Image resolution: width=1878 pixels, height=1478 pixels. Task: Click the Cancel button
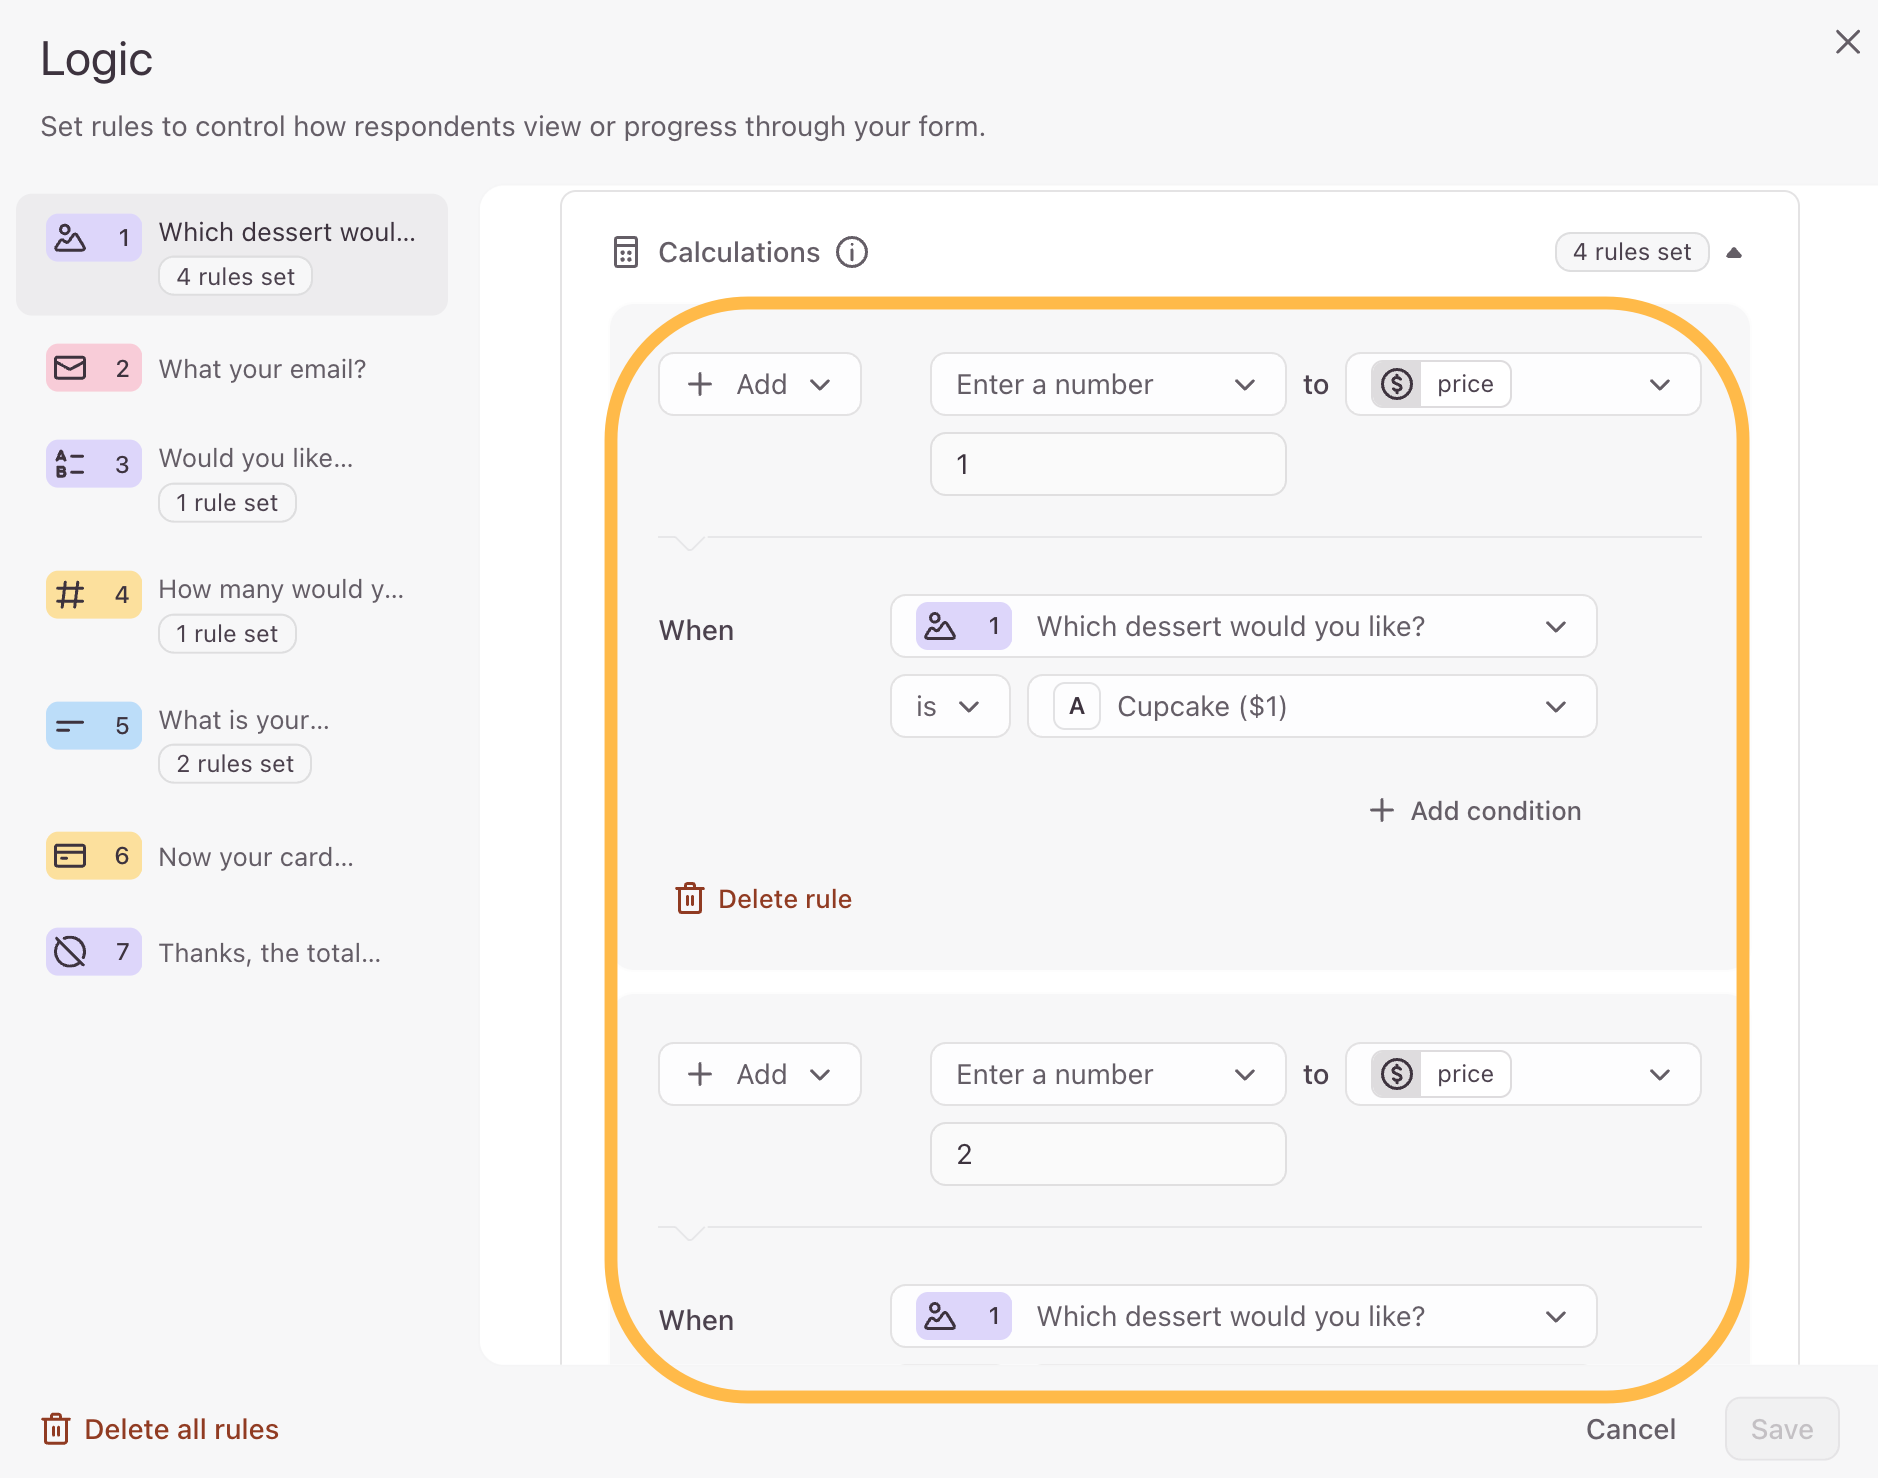tap(1631, 1429)
